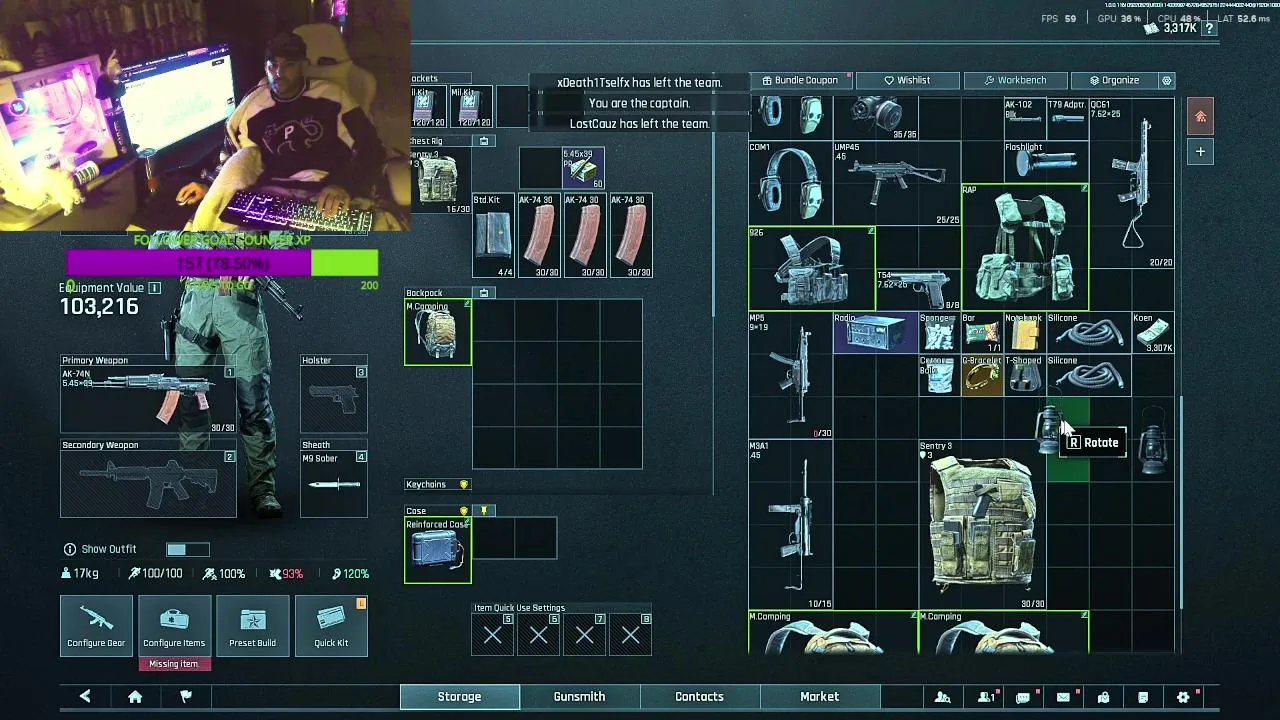Go back with the arrow icon

[85, 697]
